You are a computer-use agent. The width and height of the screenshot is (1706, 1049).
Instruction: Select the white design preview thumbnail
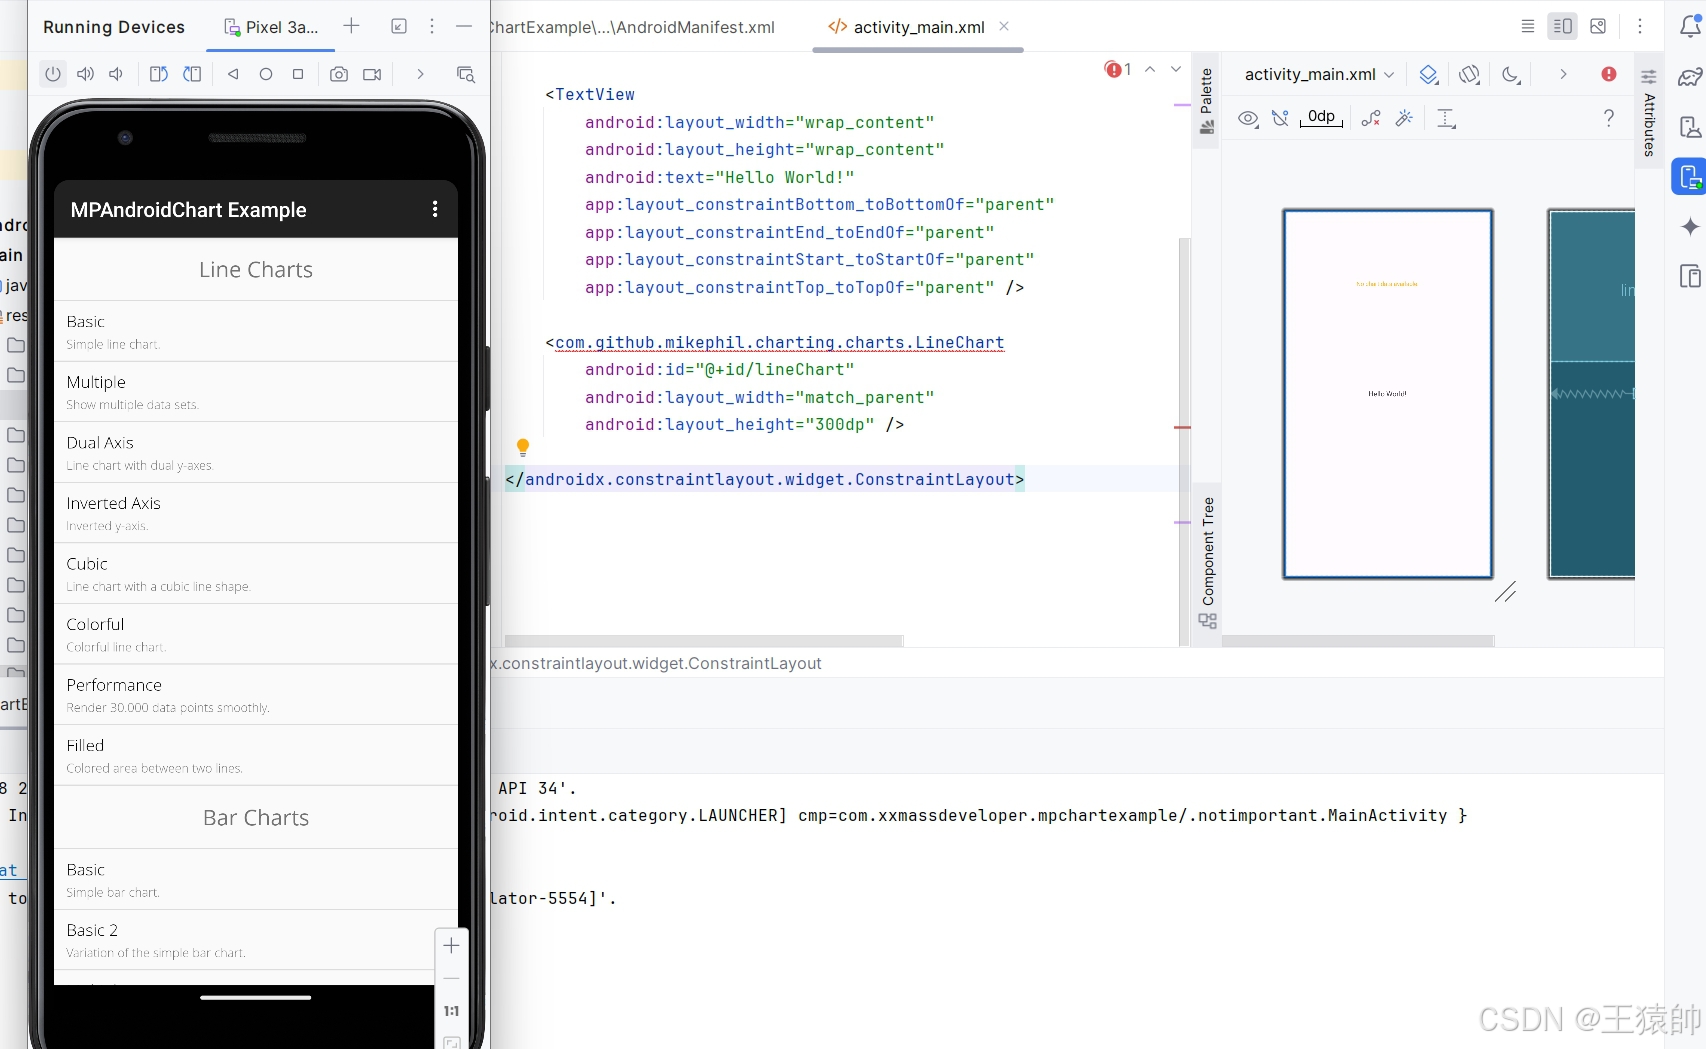(x=1388, y=394)
